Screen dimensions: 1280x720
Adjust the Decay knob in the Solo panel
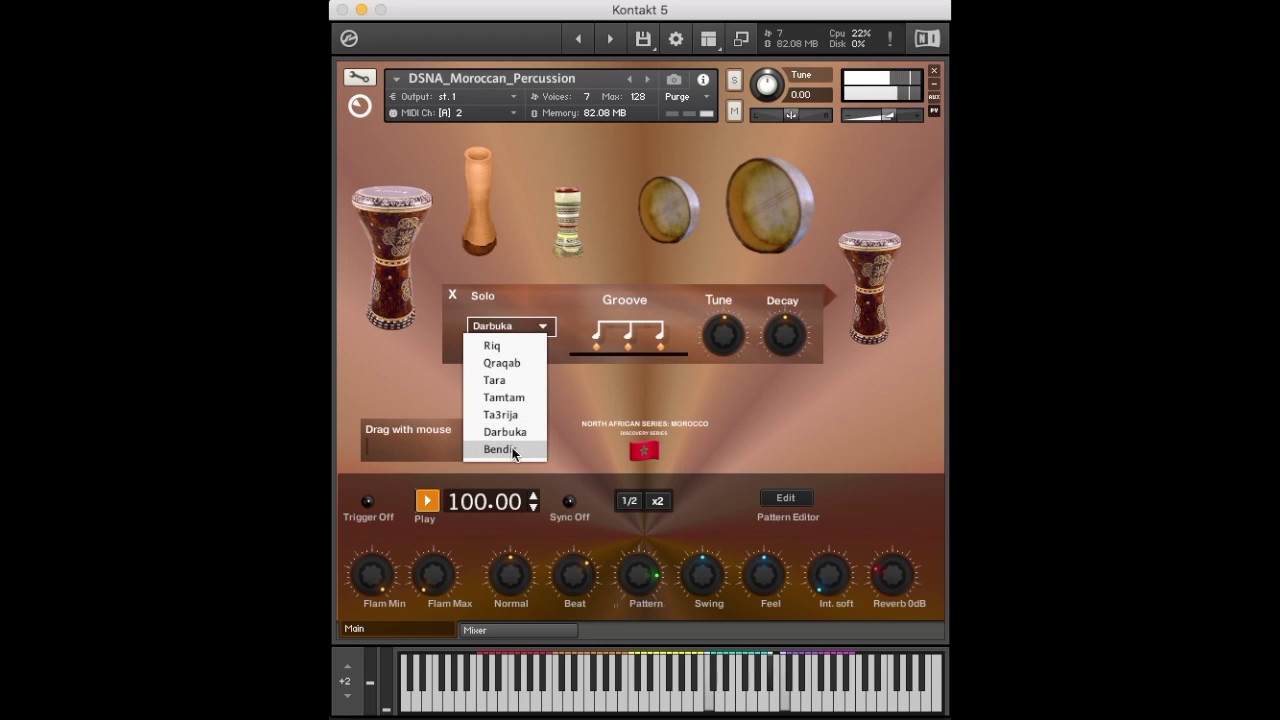tap(784, 336)
